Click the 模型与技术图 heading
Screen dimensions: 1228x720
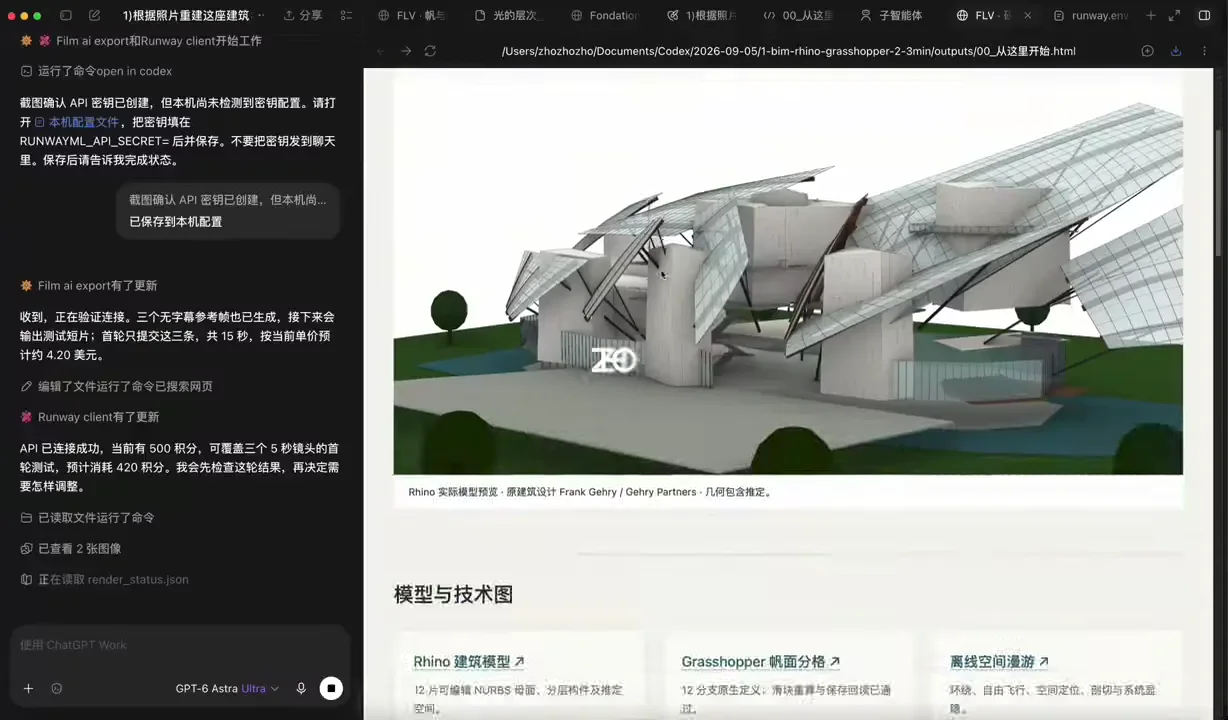coord(453,595)
